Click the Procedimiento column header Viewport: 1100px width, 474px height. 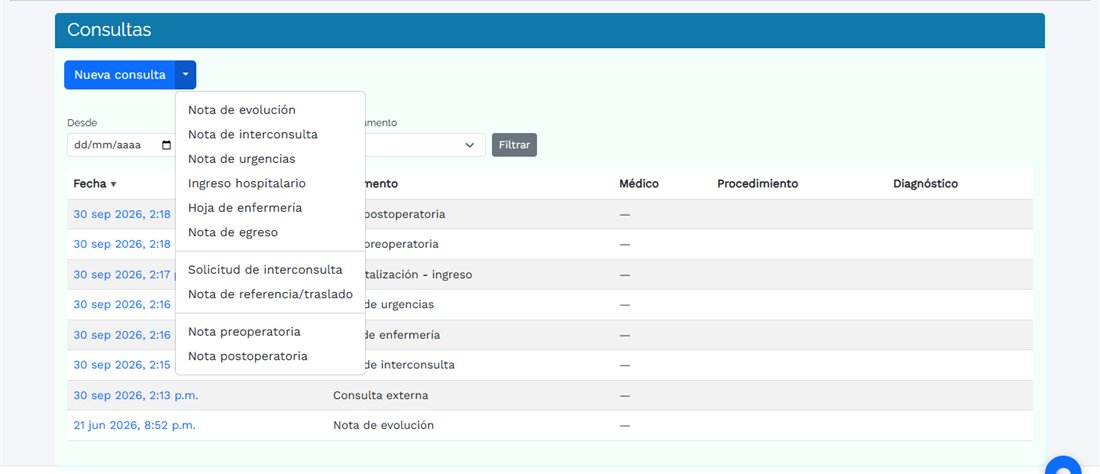758,184
